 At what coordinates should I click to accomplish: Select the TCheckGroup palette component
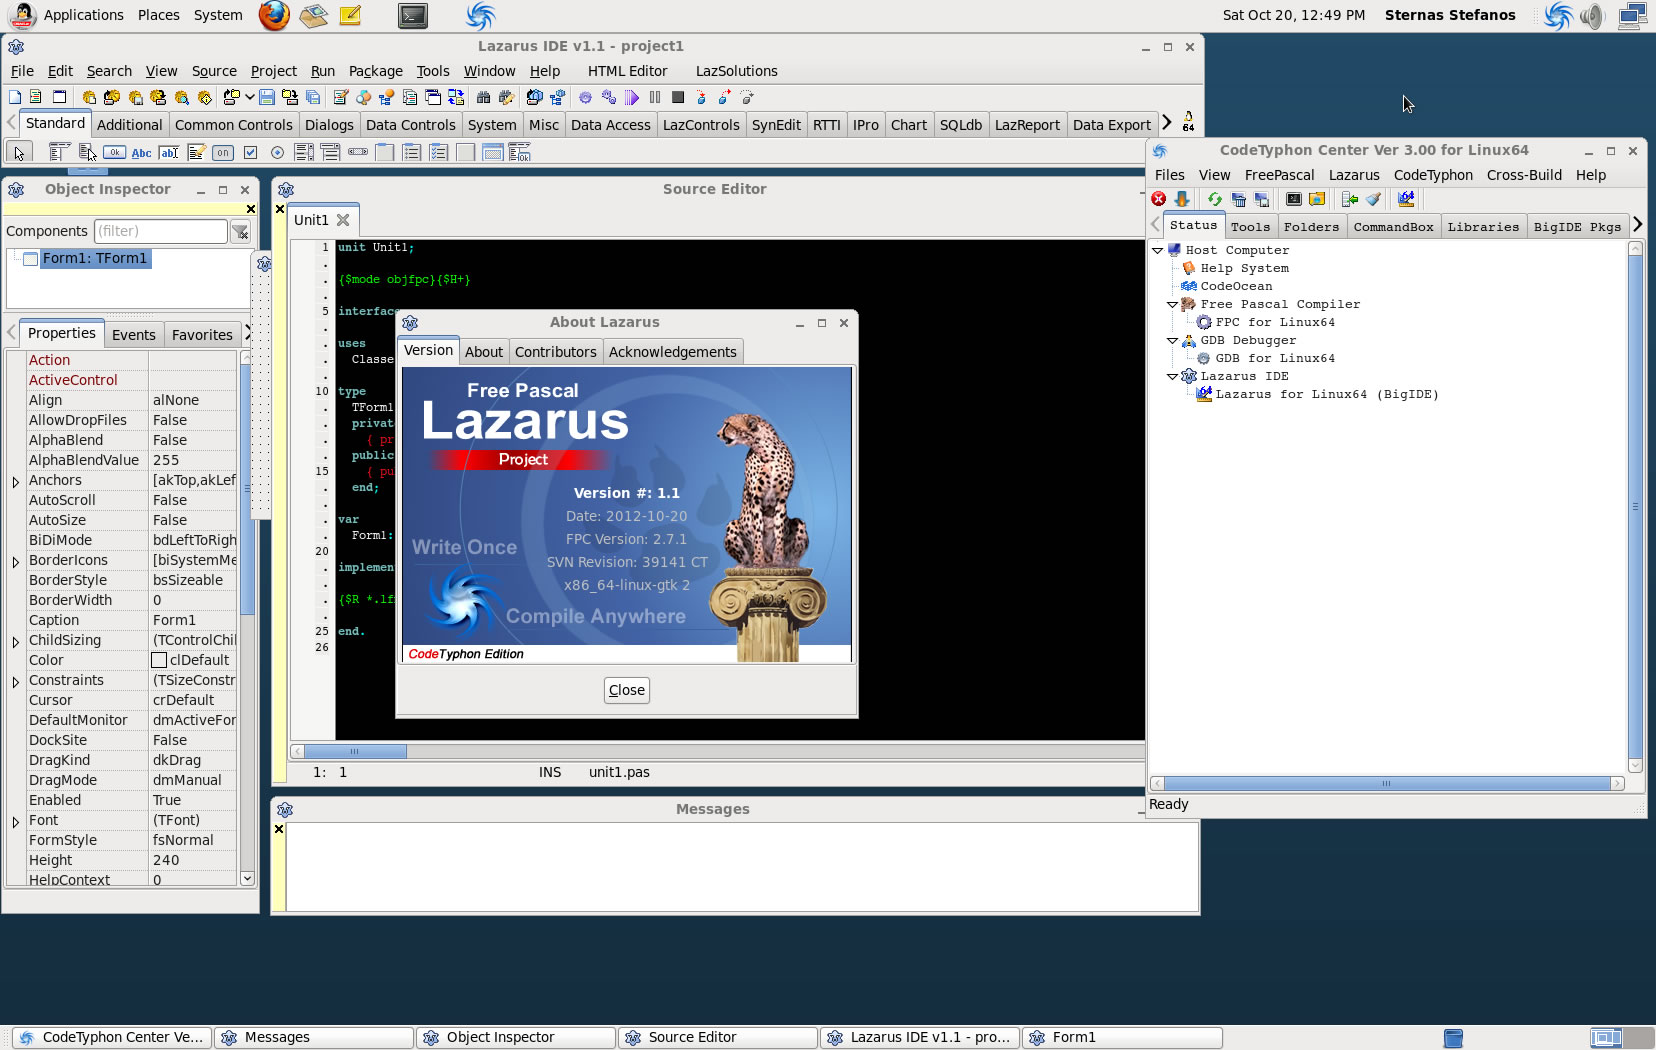[438, 152]
